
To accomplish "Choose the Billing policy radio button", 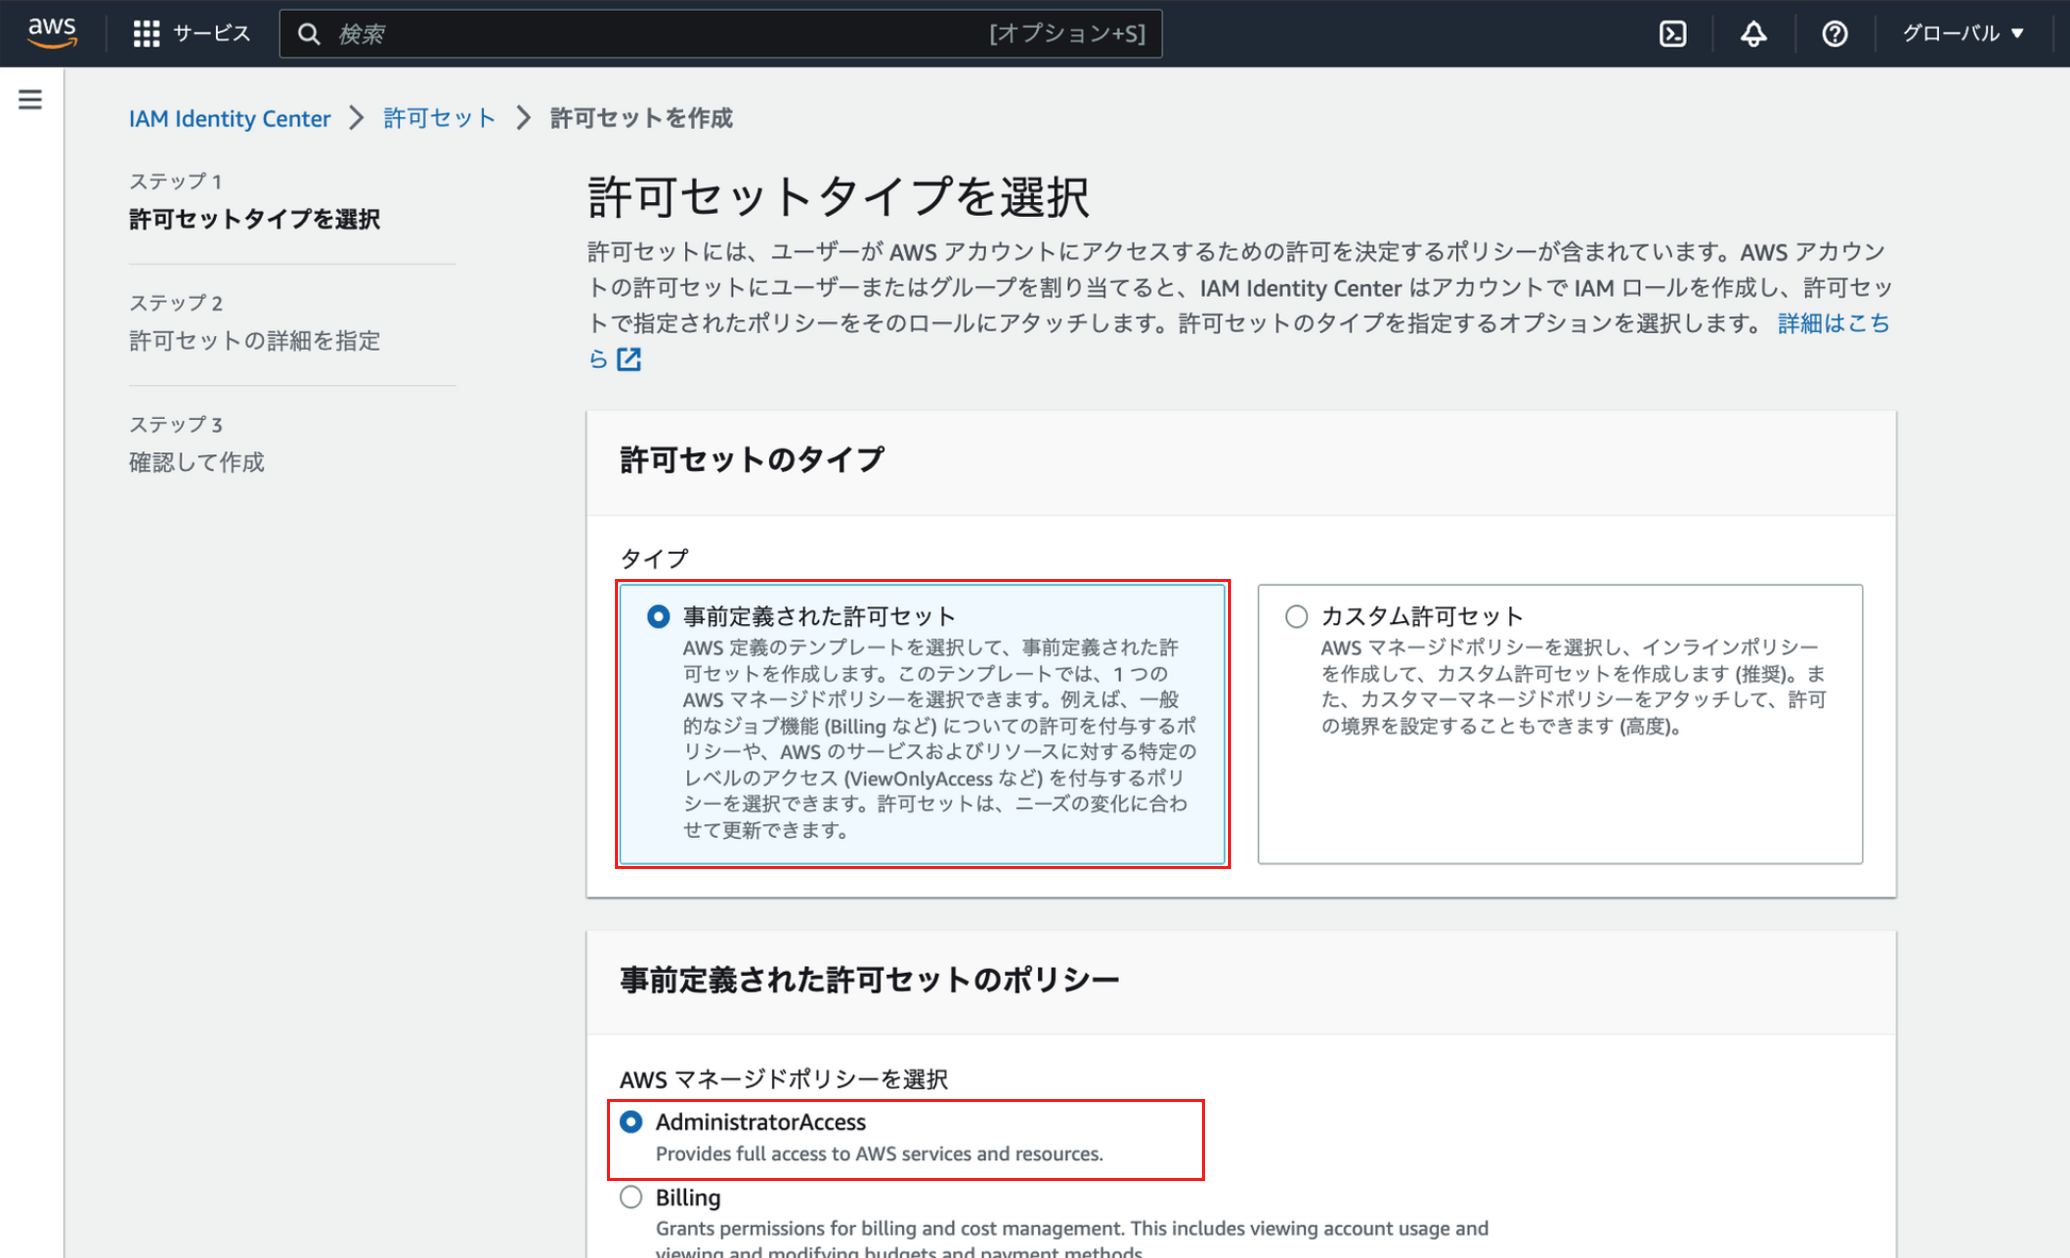I will click(631, 1197).
